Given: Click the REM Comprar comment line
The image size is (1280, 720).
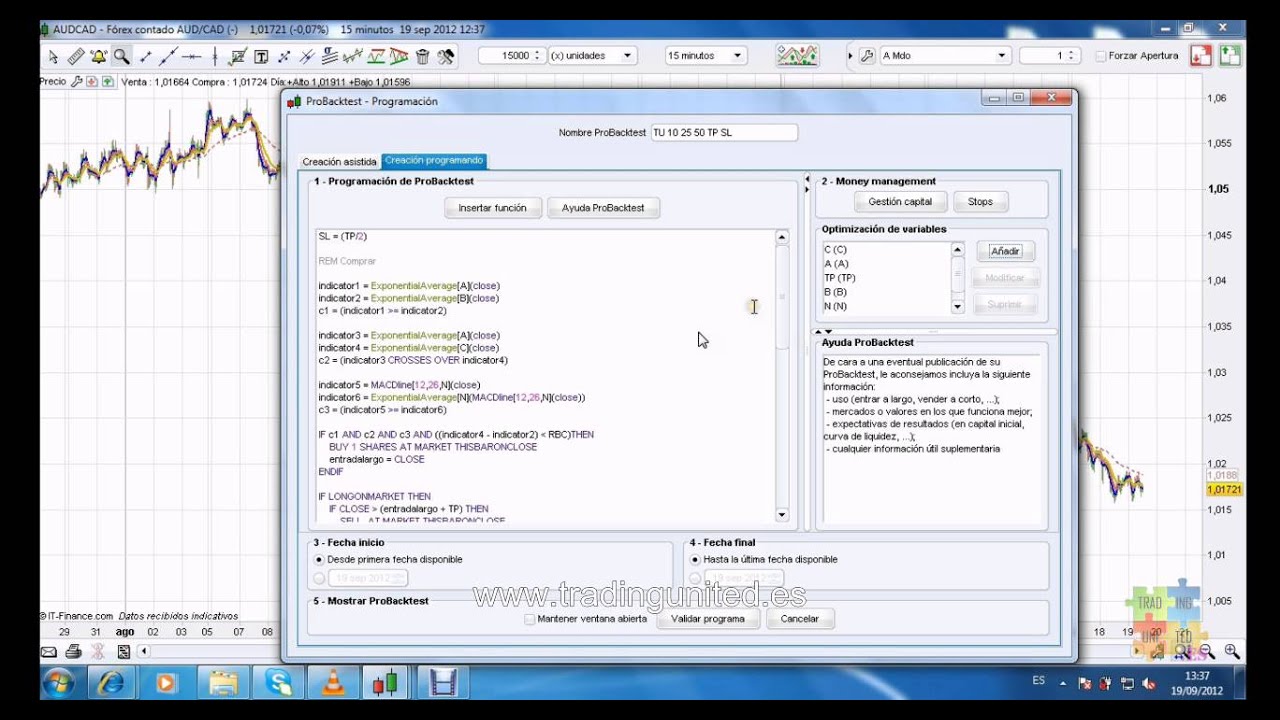Looking at the screenshot, I should [x=347, y=261].
